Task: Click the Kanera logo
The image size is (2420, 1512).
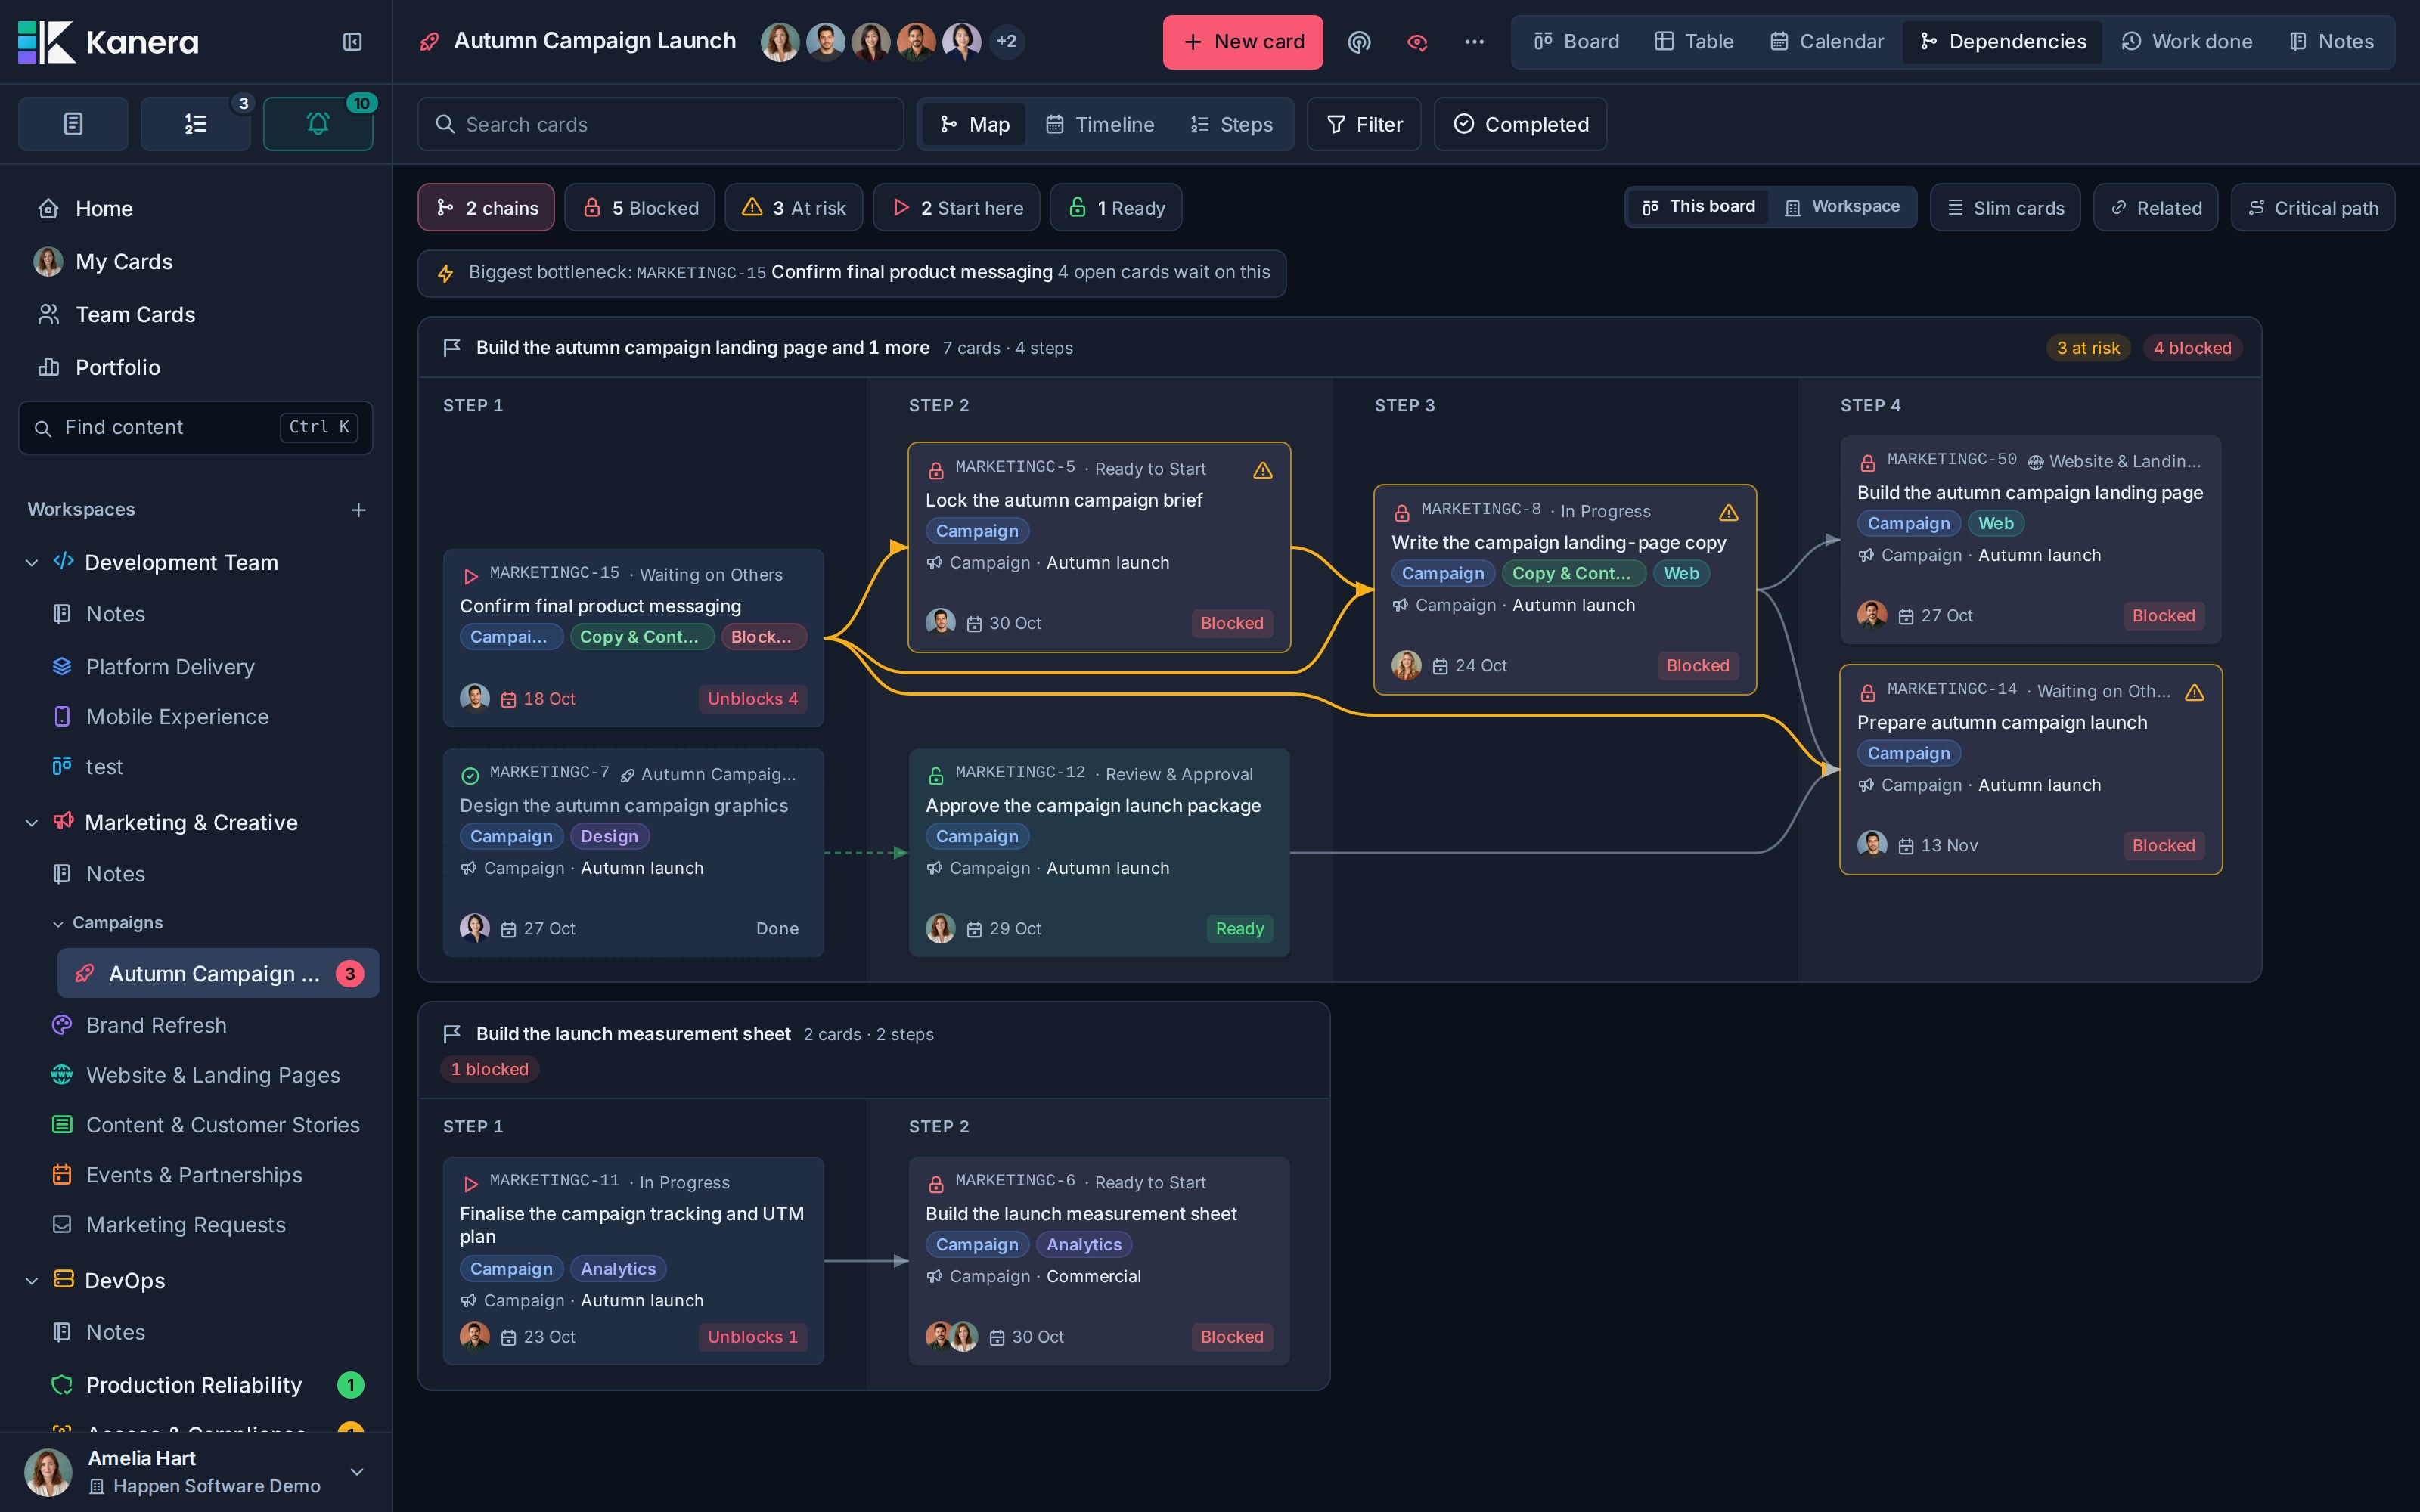Action: (108, 42)
